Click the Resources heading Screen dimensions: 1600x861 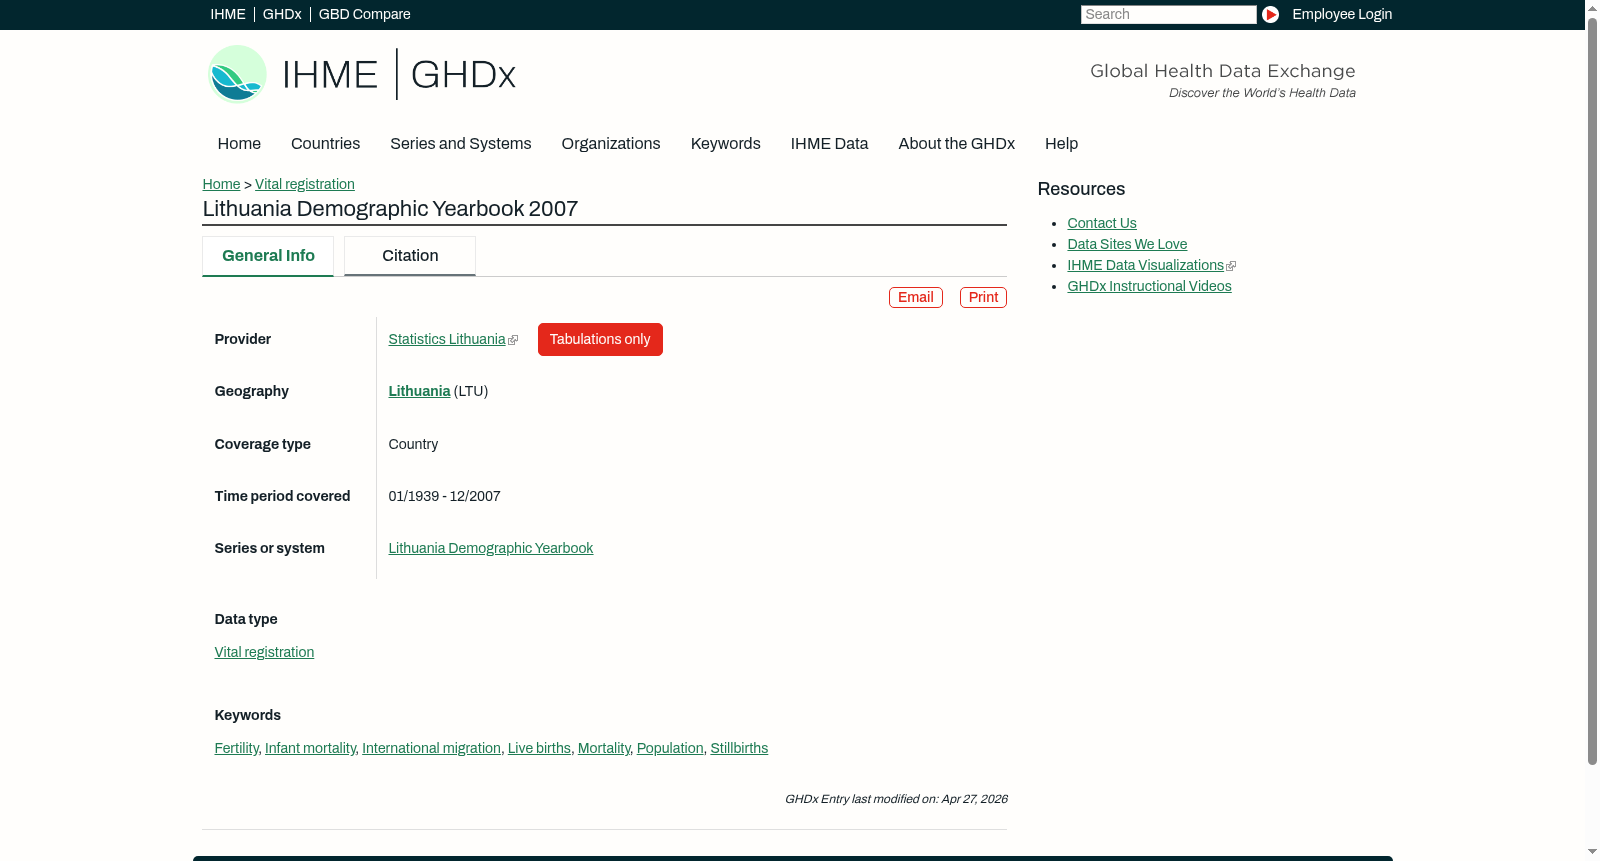point(1081,189)
